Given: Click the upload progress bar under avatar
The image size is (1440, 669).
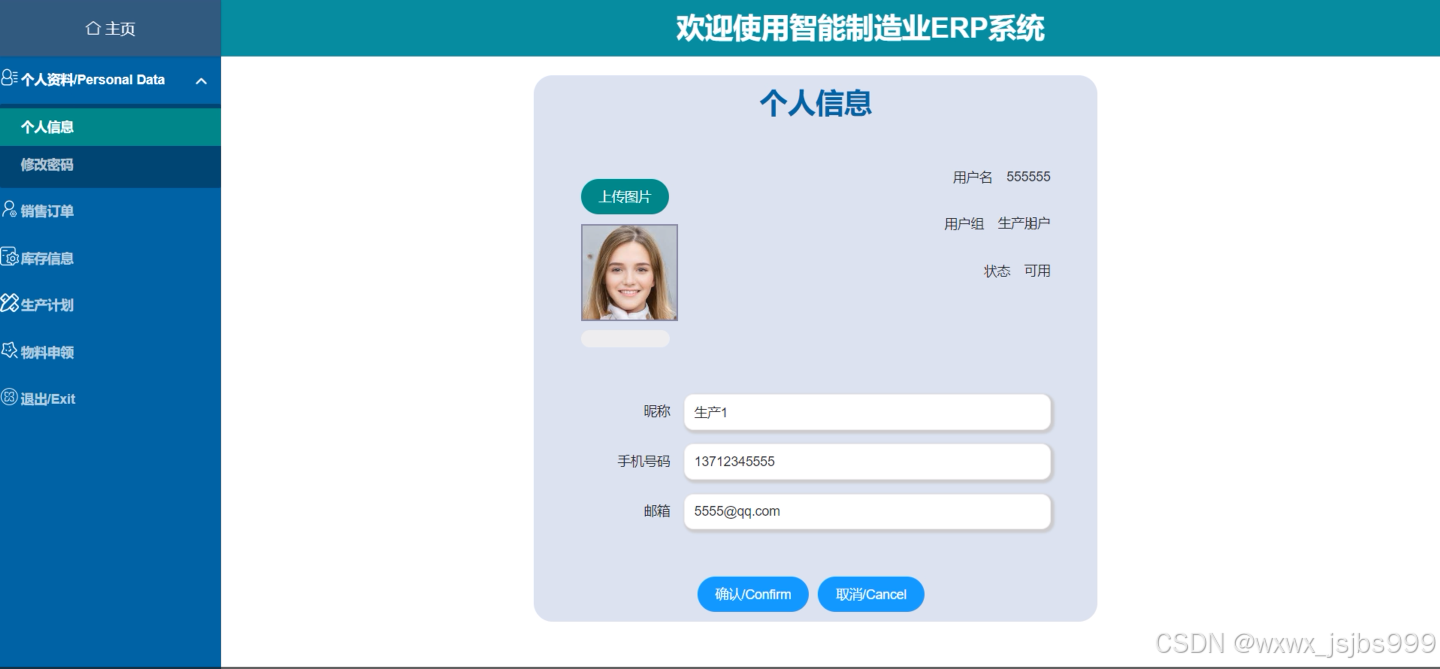Looking at the screenshot, I should (625, 339).
